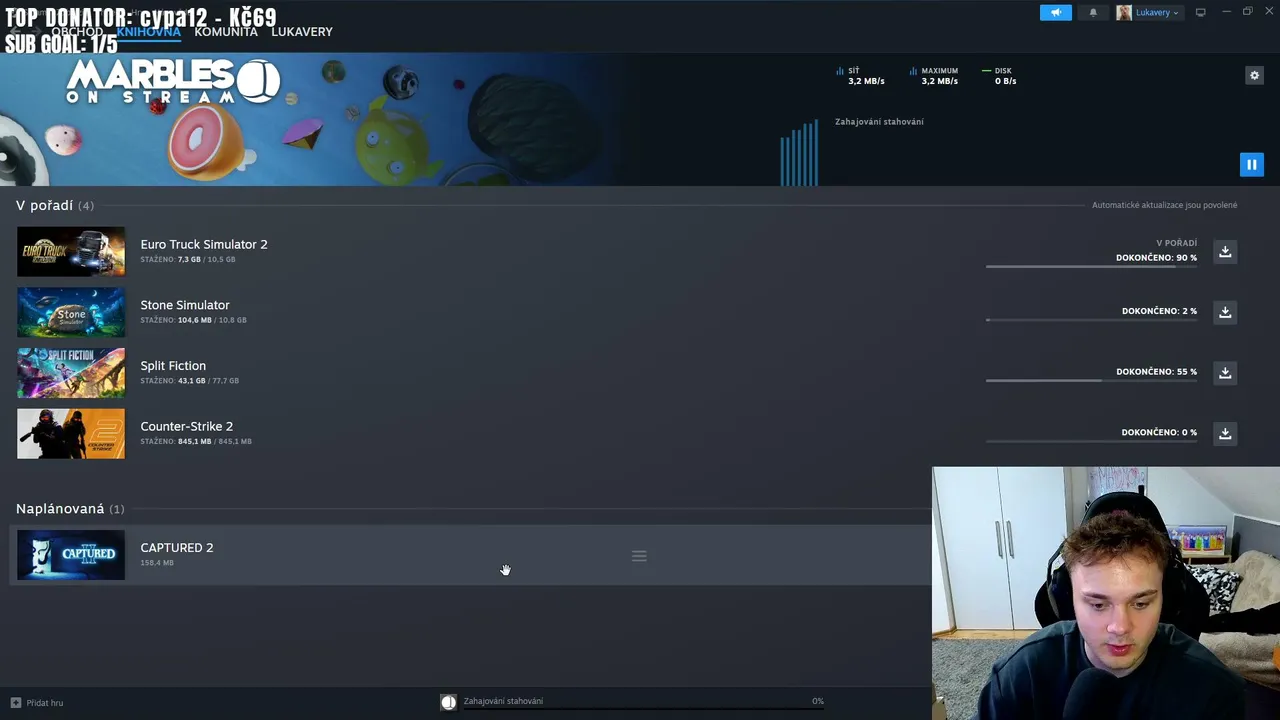Pause the current download
This screenshot has width=1280, height=720.
[x=1251, y=164]
